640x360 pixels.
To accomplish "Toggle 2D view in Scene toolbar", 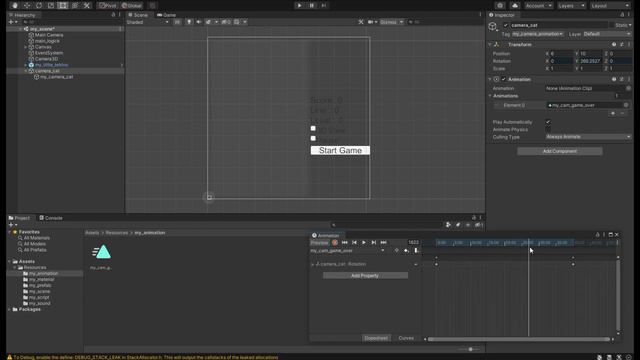I will (x=177, y=22).
